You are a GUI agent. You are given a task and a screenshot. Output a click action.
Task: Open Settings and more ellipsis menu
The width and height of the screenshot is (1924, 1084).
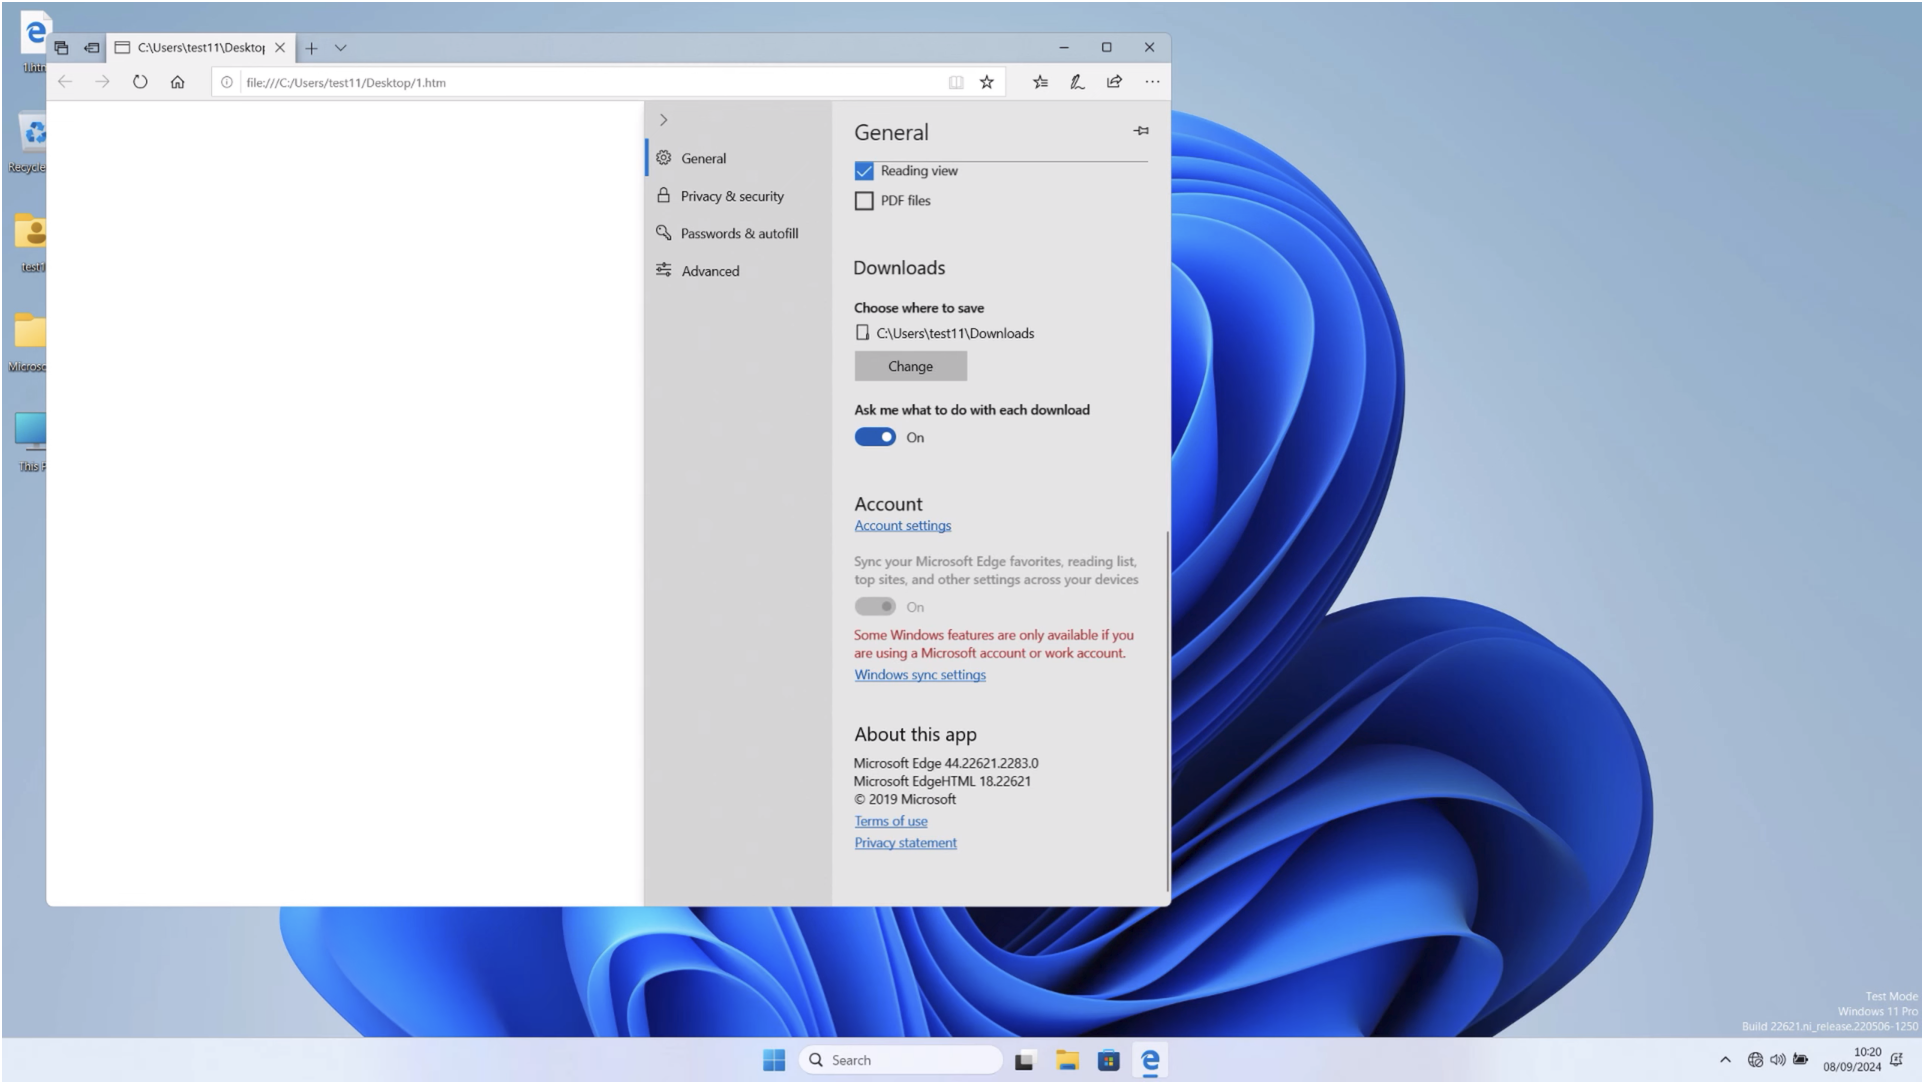coord(1152,82)
